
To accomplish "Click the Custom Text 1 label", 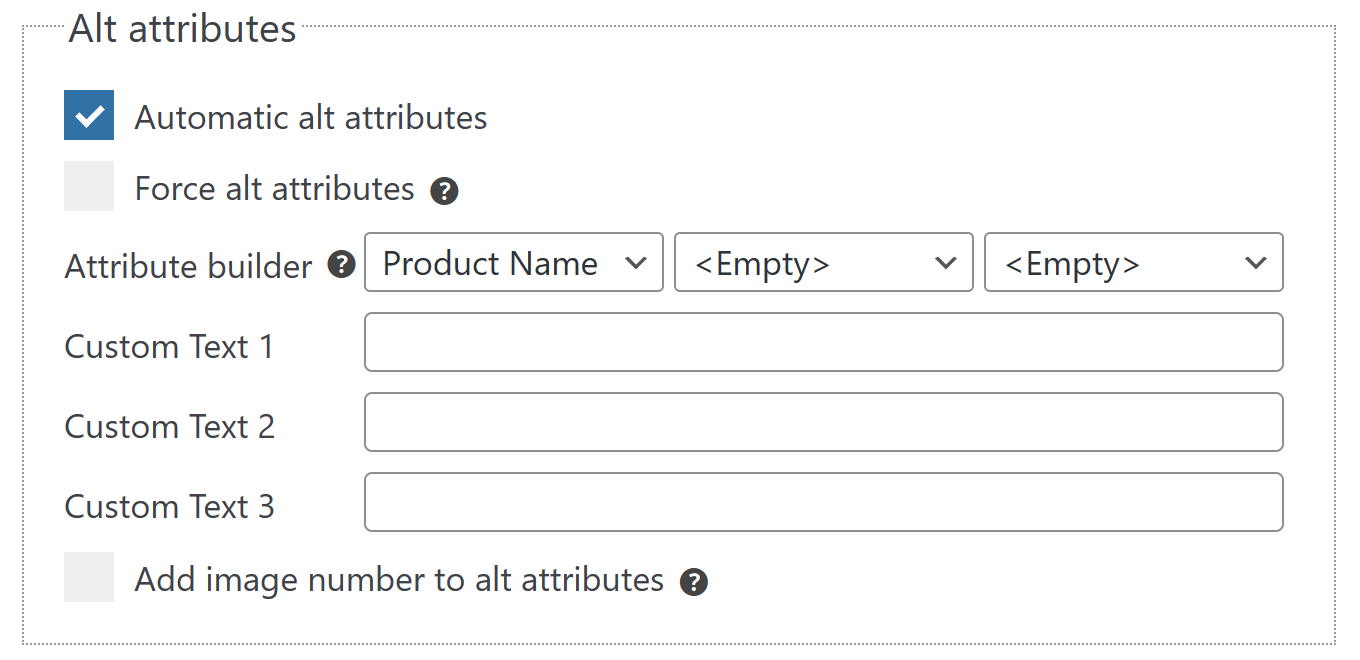I will [169, 347].
